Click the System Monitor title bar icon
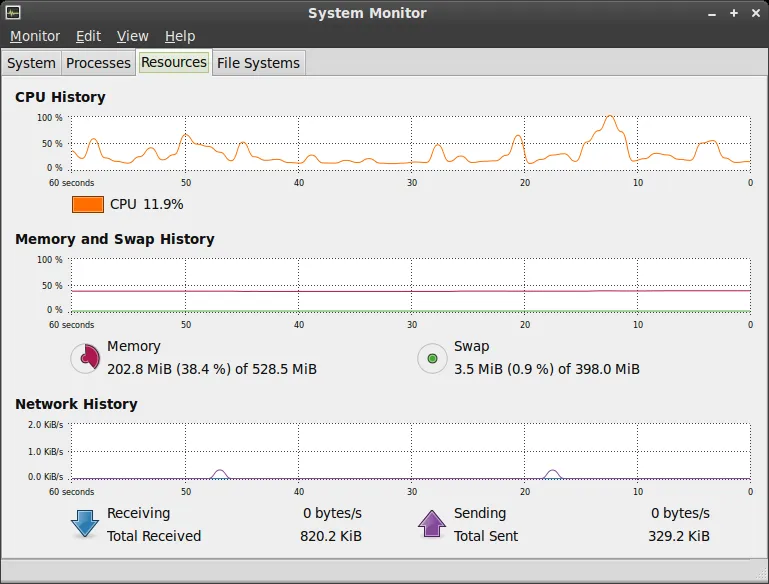 (x=14, y=13)
